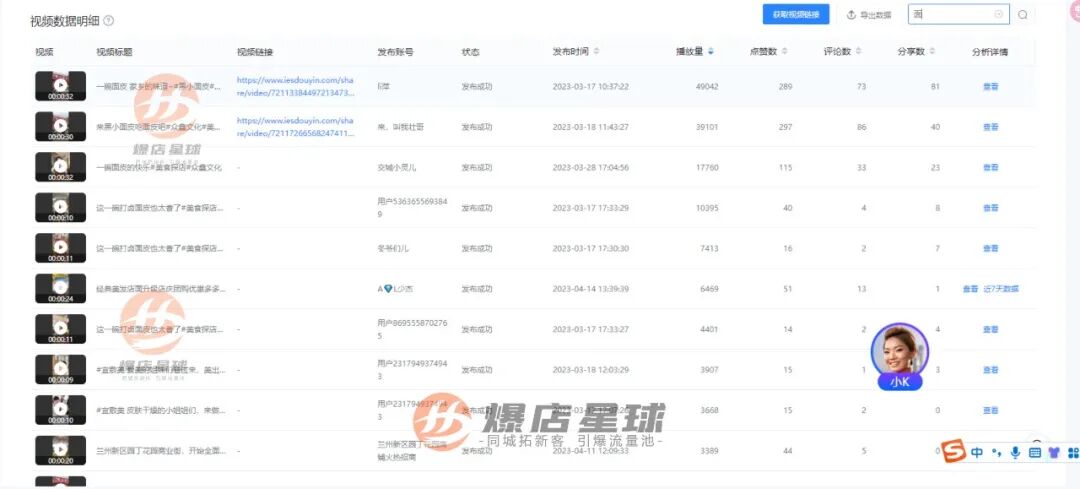Click 查看 in the 6469 plays row
The image size is (1080, 489).
[x=970, y=289]
